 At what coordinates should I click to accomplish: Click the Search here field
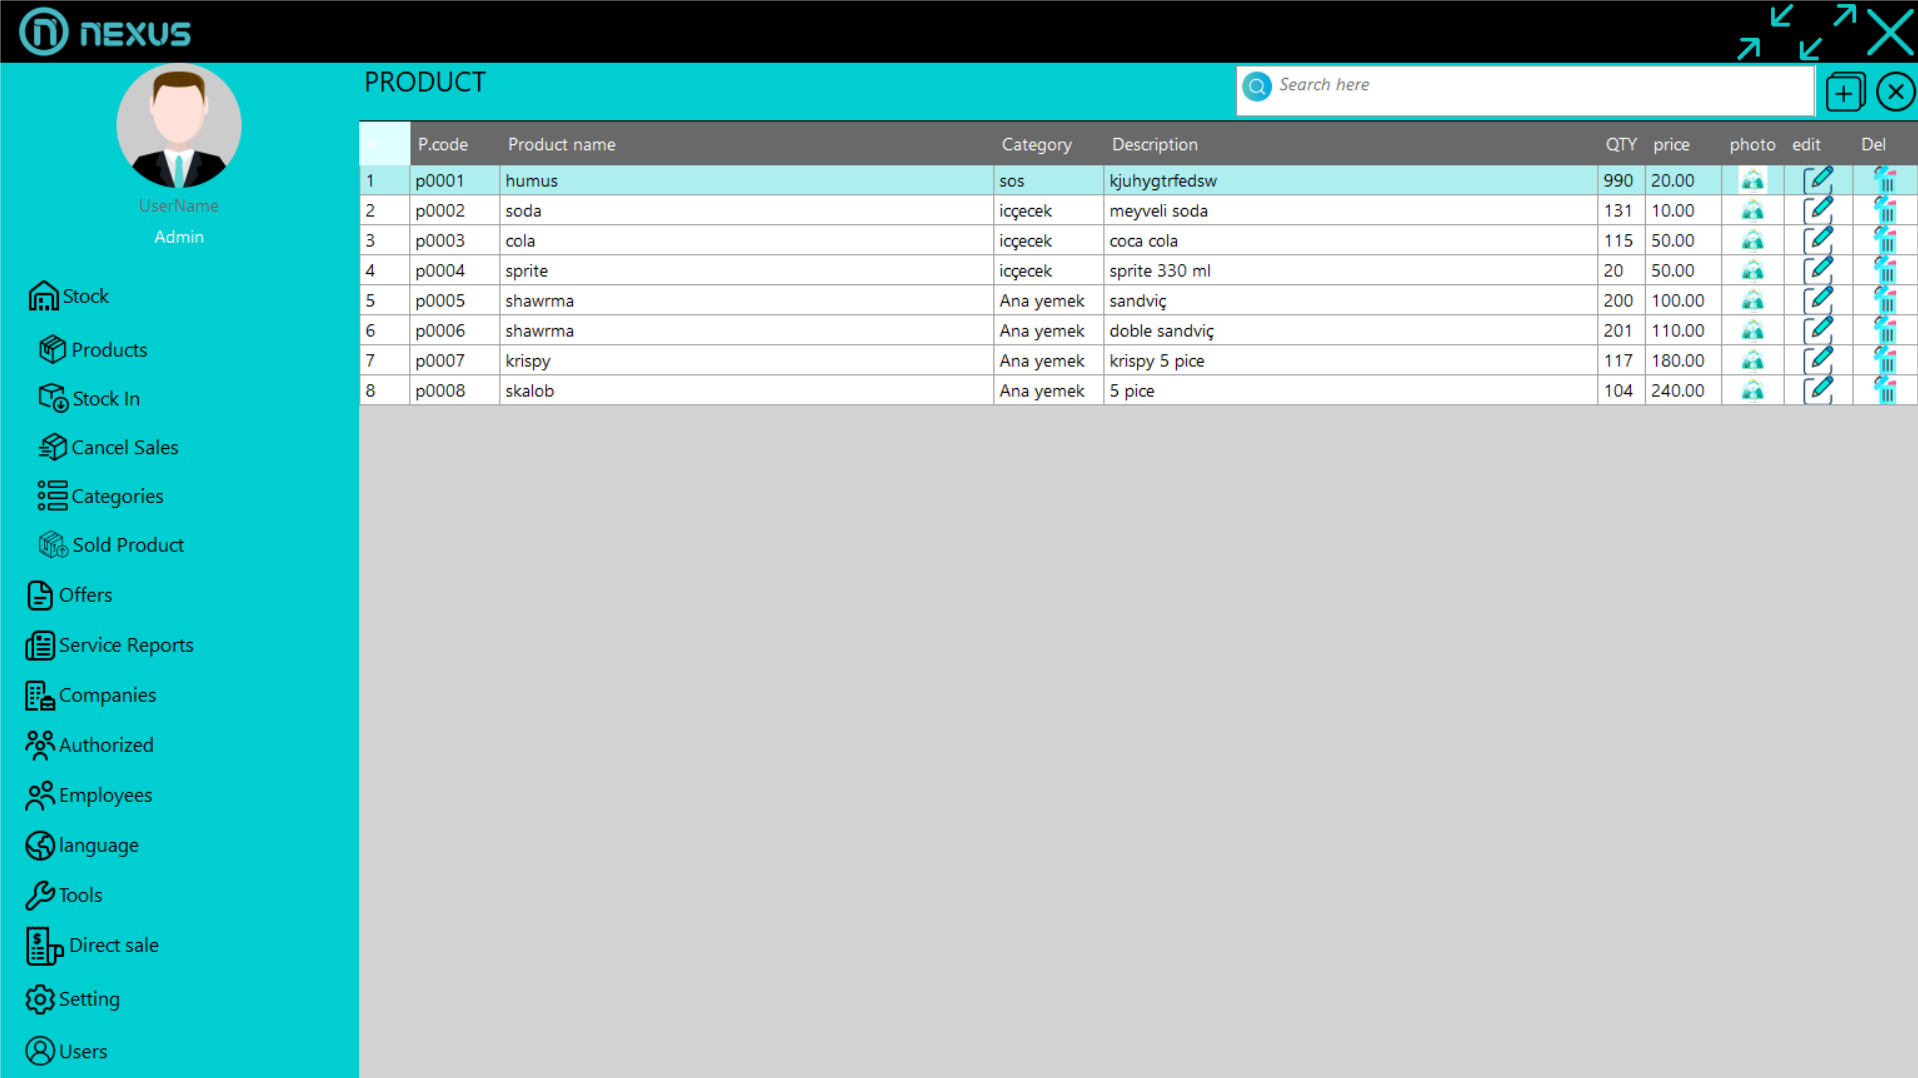click(x=1525, y=91)
